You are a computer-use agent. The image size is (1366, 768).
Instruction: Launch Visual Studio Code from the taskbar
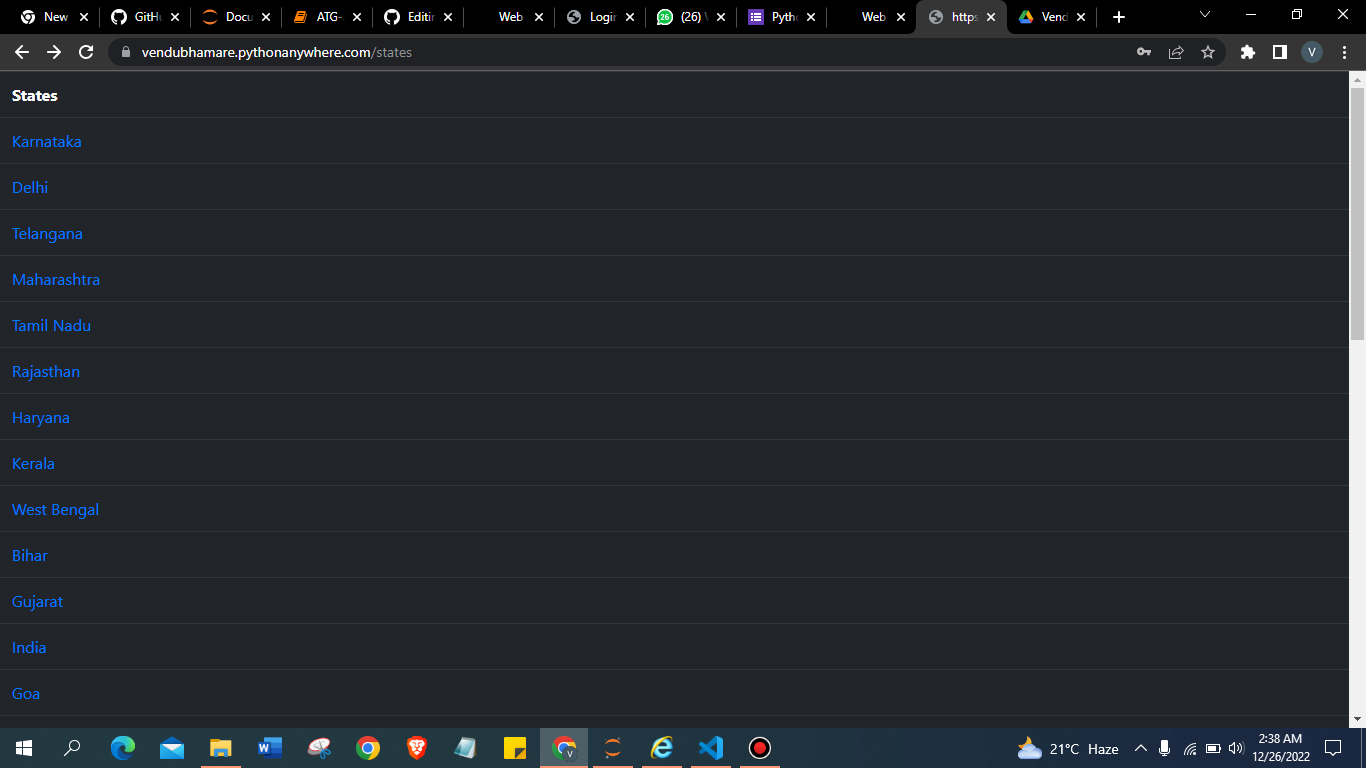point(710,747)
